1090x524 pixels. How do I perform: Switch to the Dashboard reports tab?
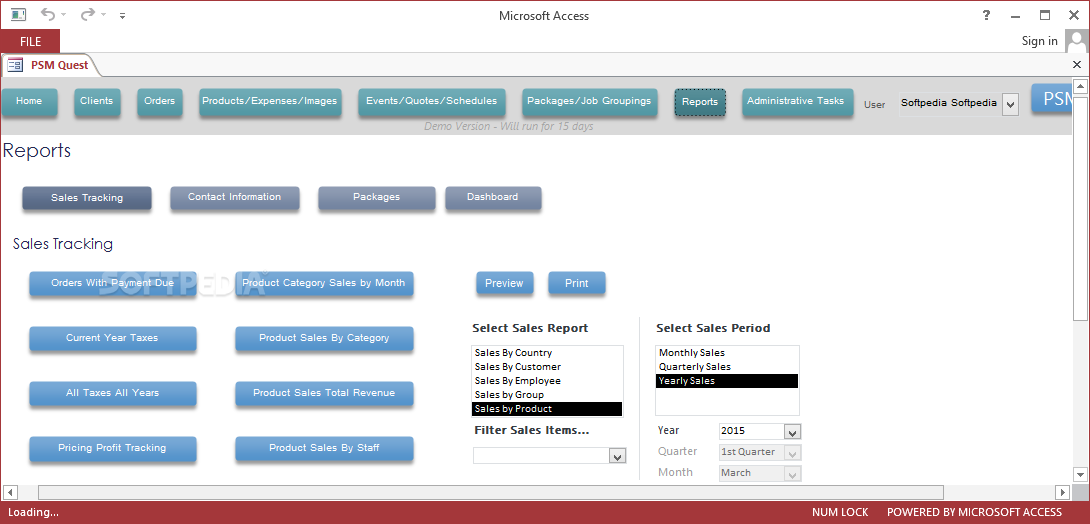pyautogui.click(x=493, y=197)
